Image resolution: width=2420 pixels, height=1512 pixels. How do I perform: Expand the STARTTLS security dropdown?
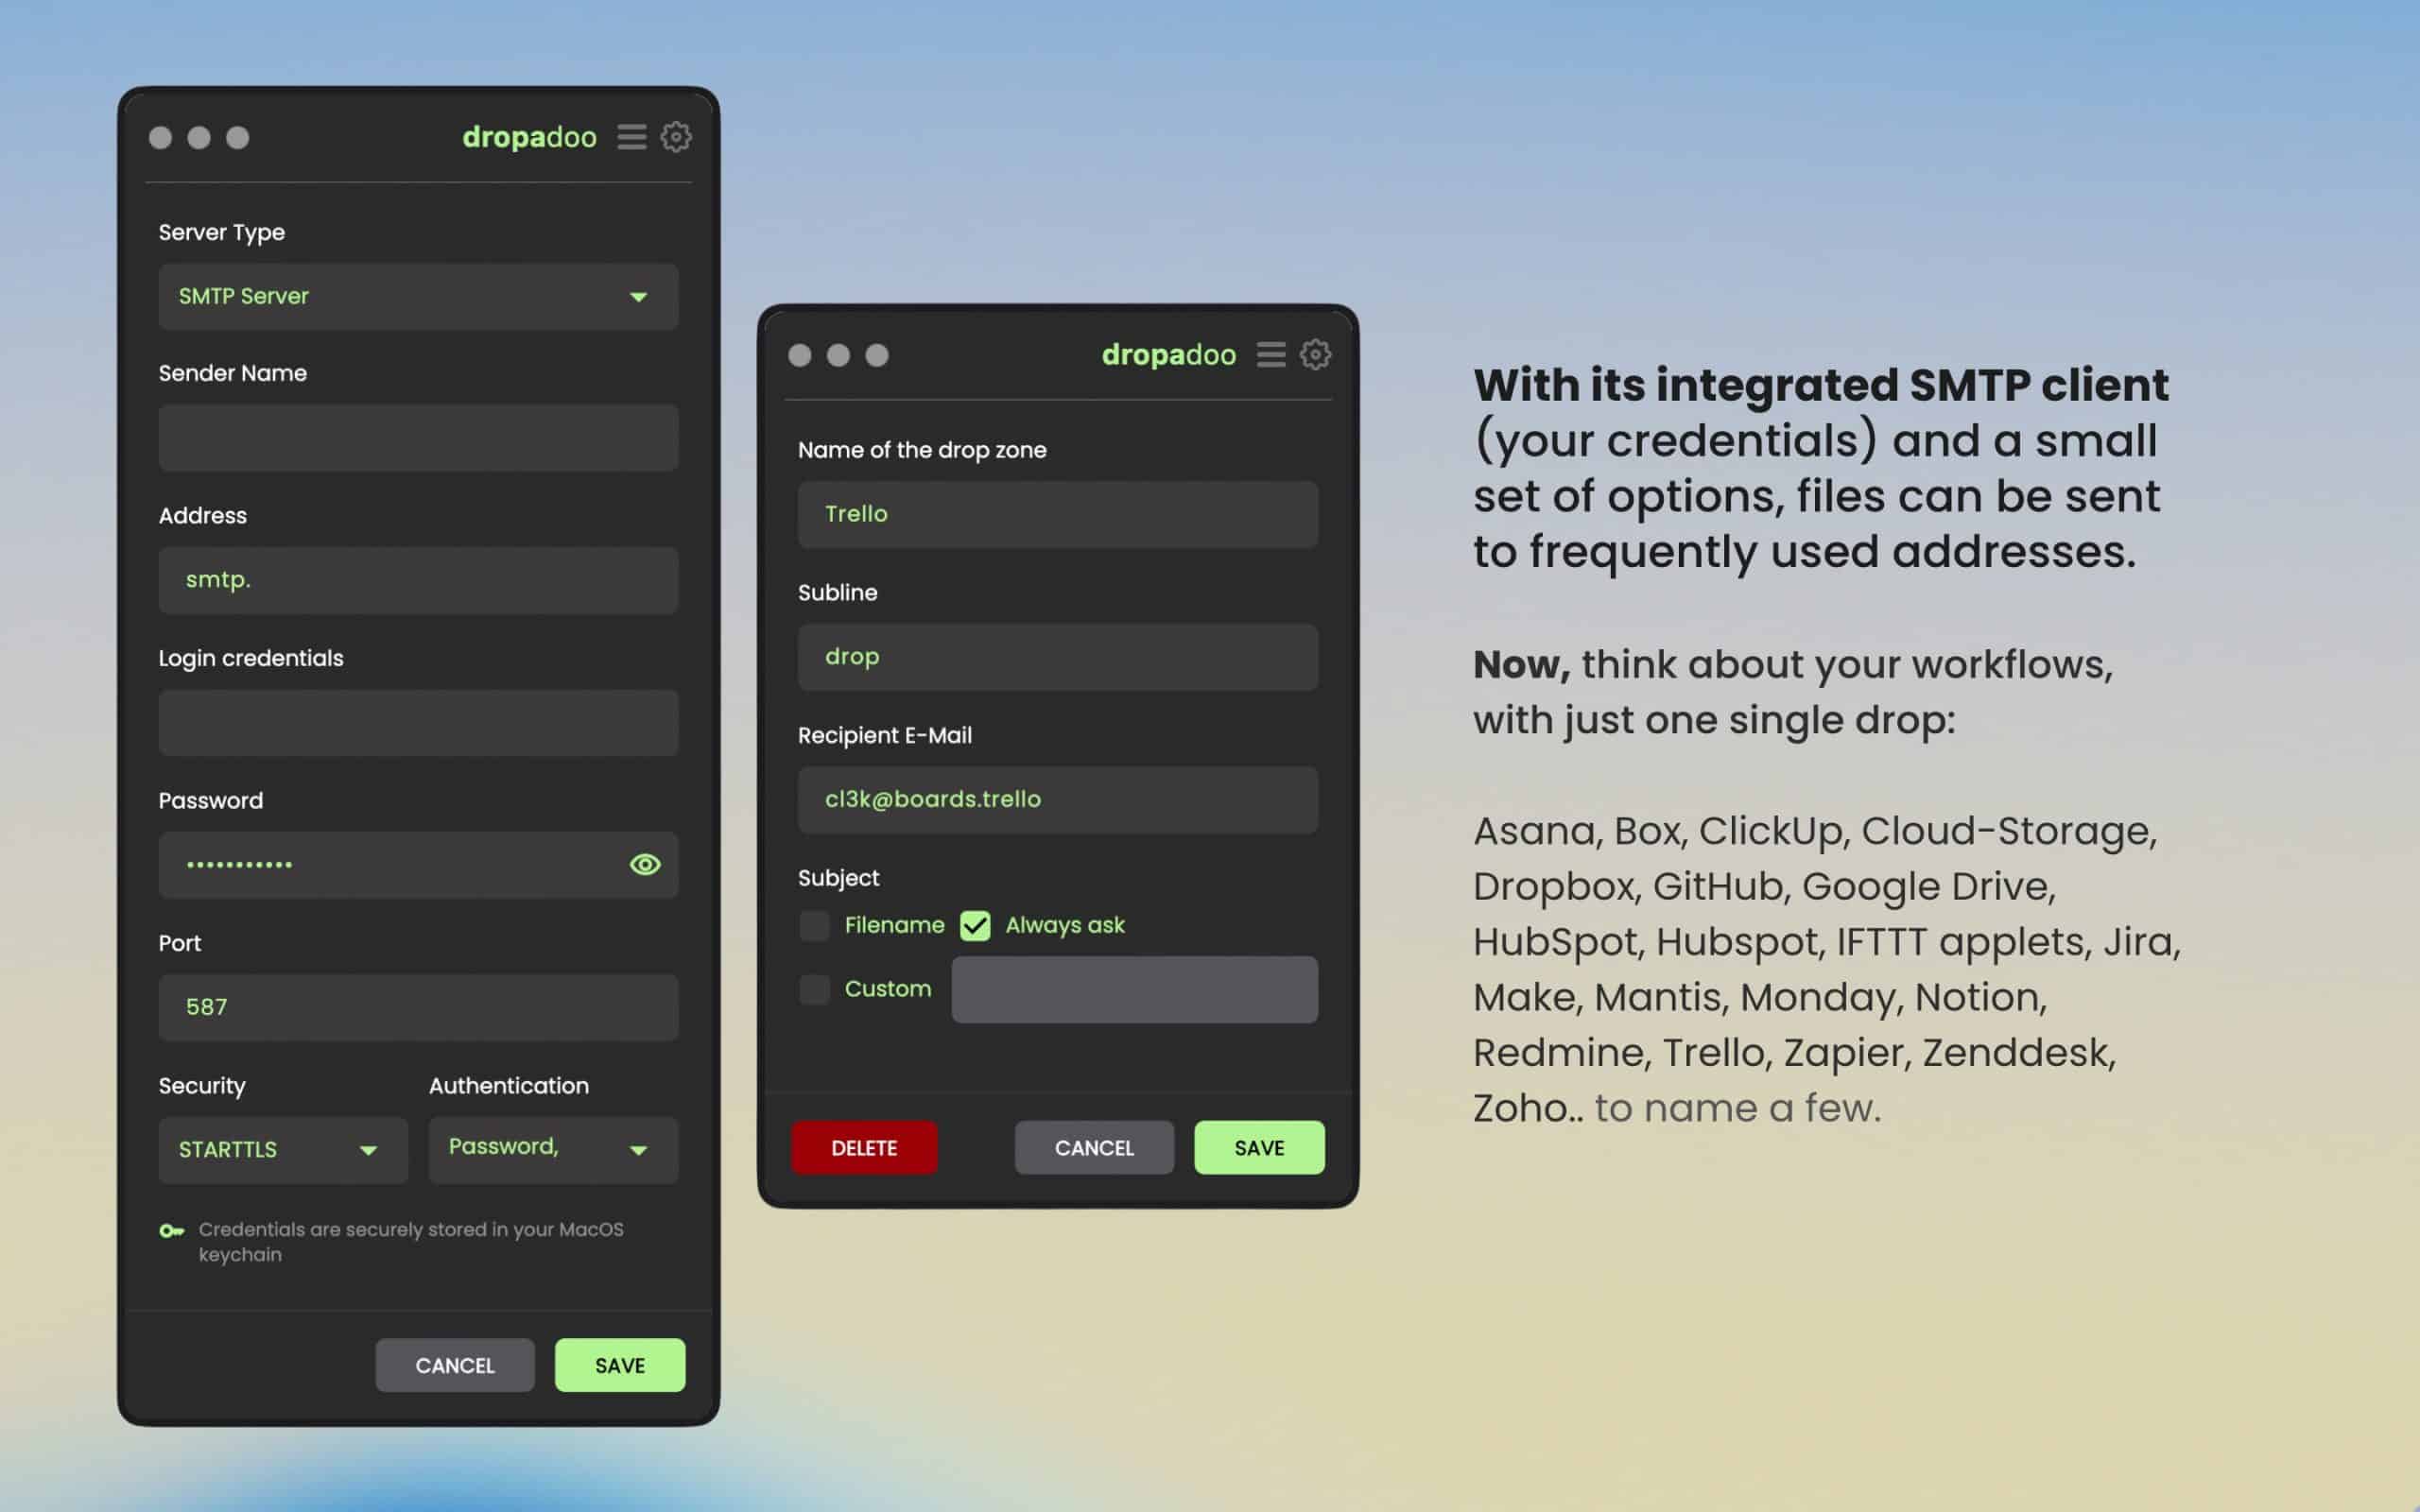[282, 1150]
